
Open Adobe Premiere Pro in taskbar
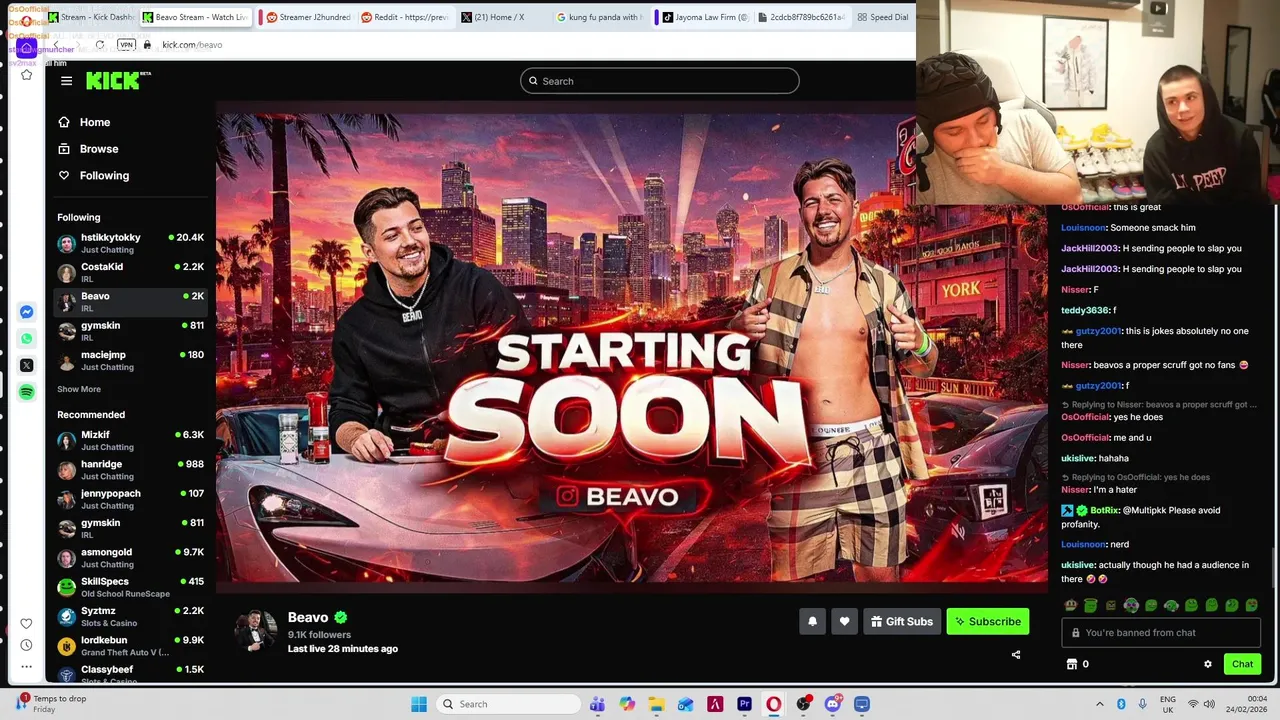point(744,704)
